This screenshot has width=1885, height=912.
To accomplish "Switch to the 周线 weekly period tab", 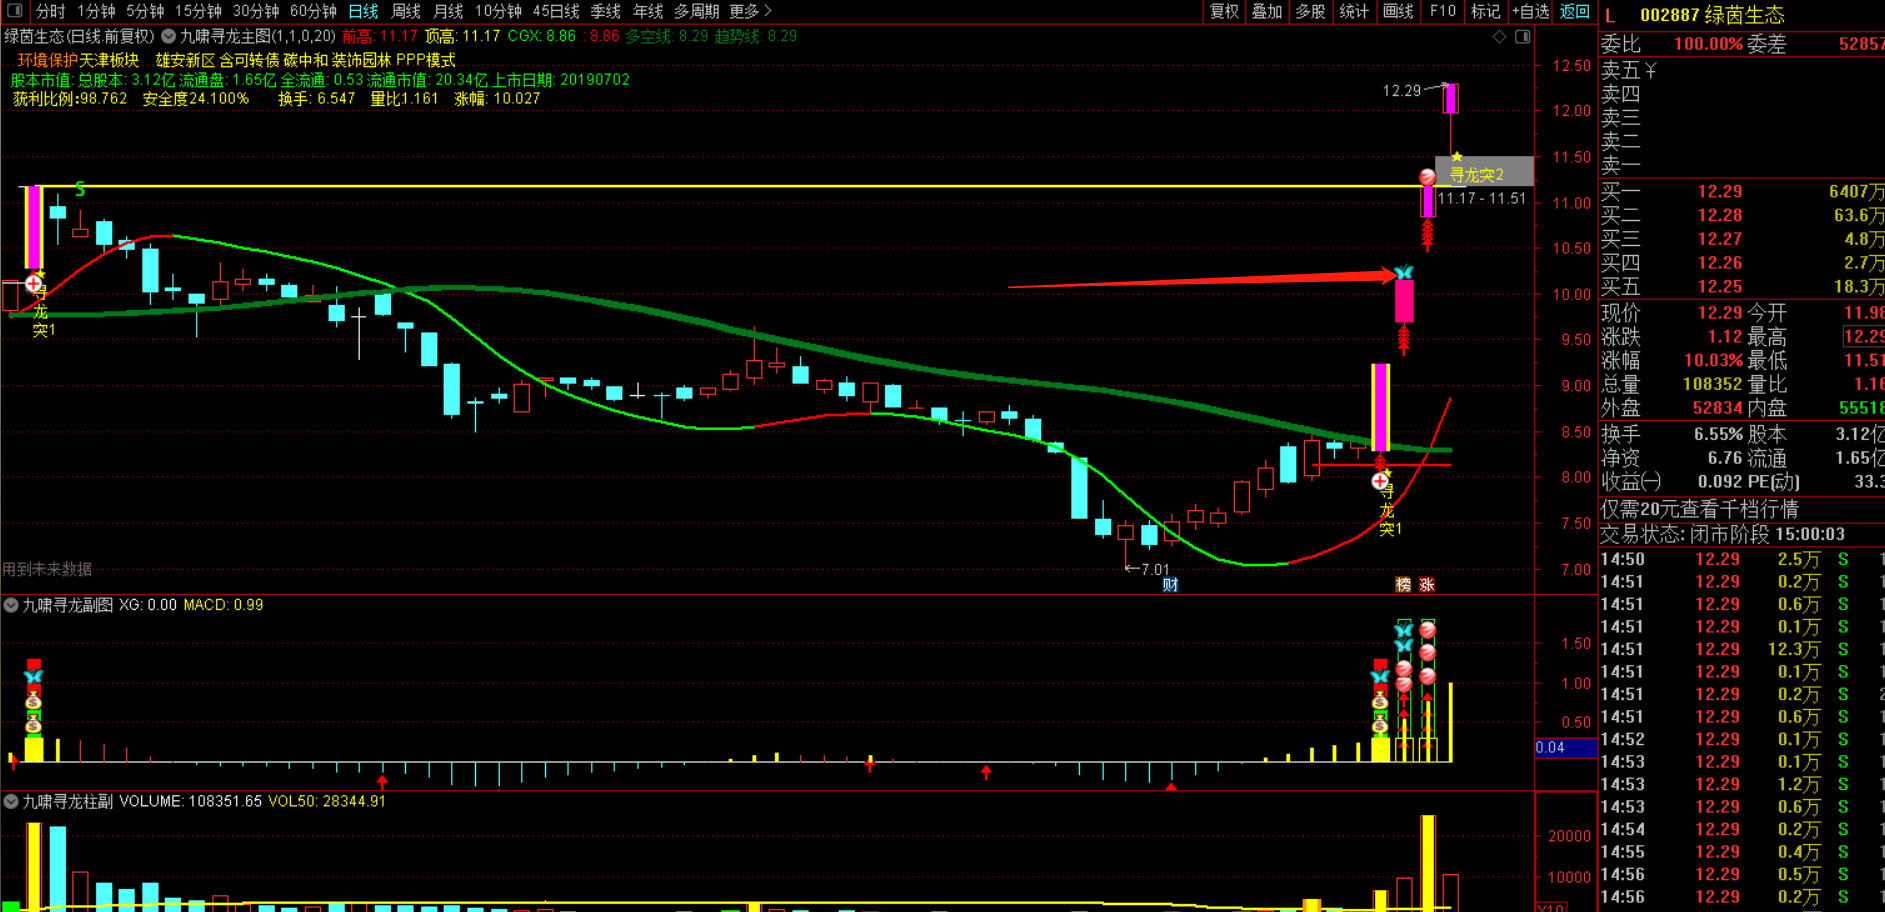I will [405, 11].
